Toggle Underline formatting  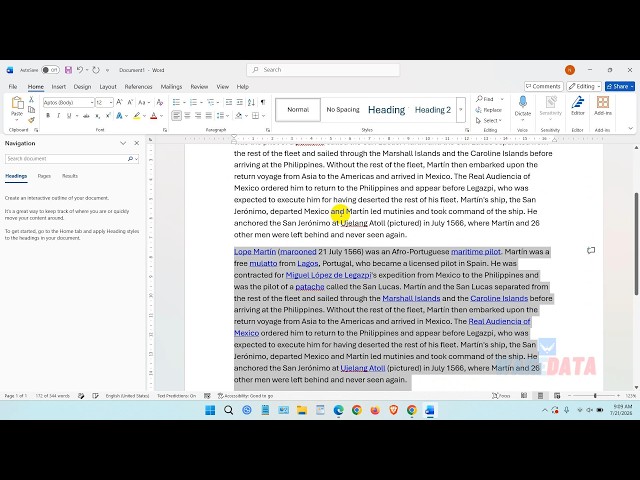[x=69, y=116]
